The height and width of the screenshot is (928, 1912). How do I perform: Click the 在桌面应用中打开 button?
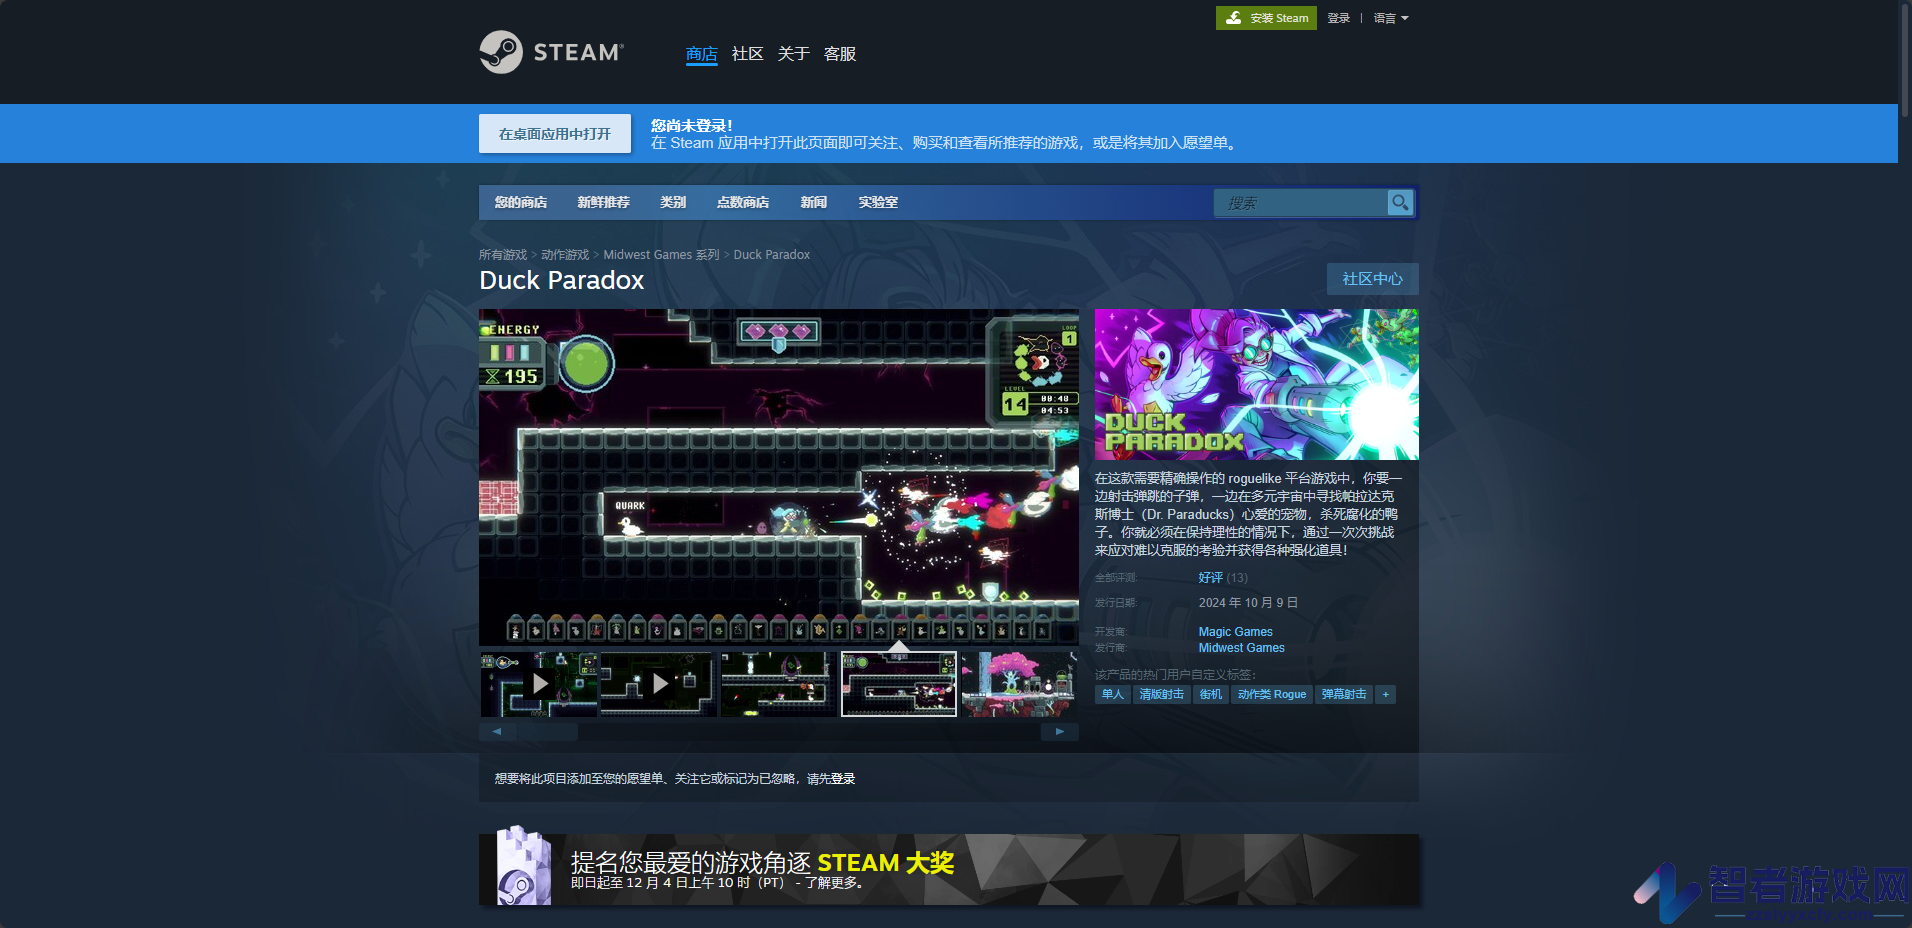tap(555, 134)
